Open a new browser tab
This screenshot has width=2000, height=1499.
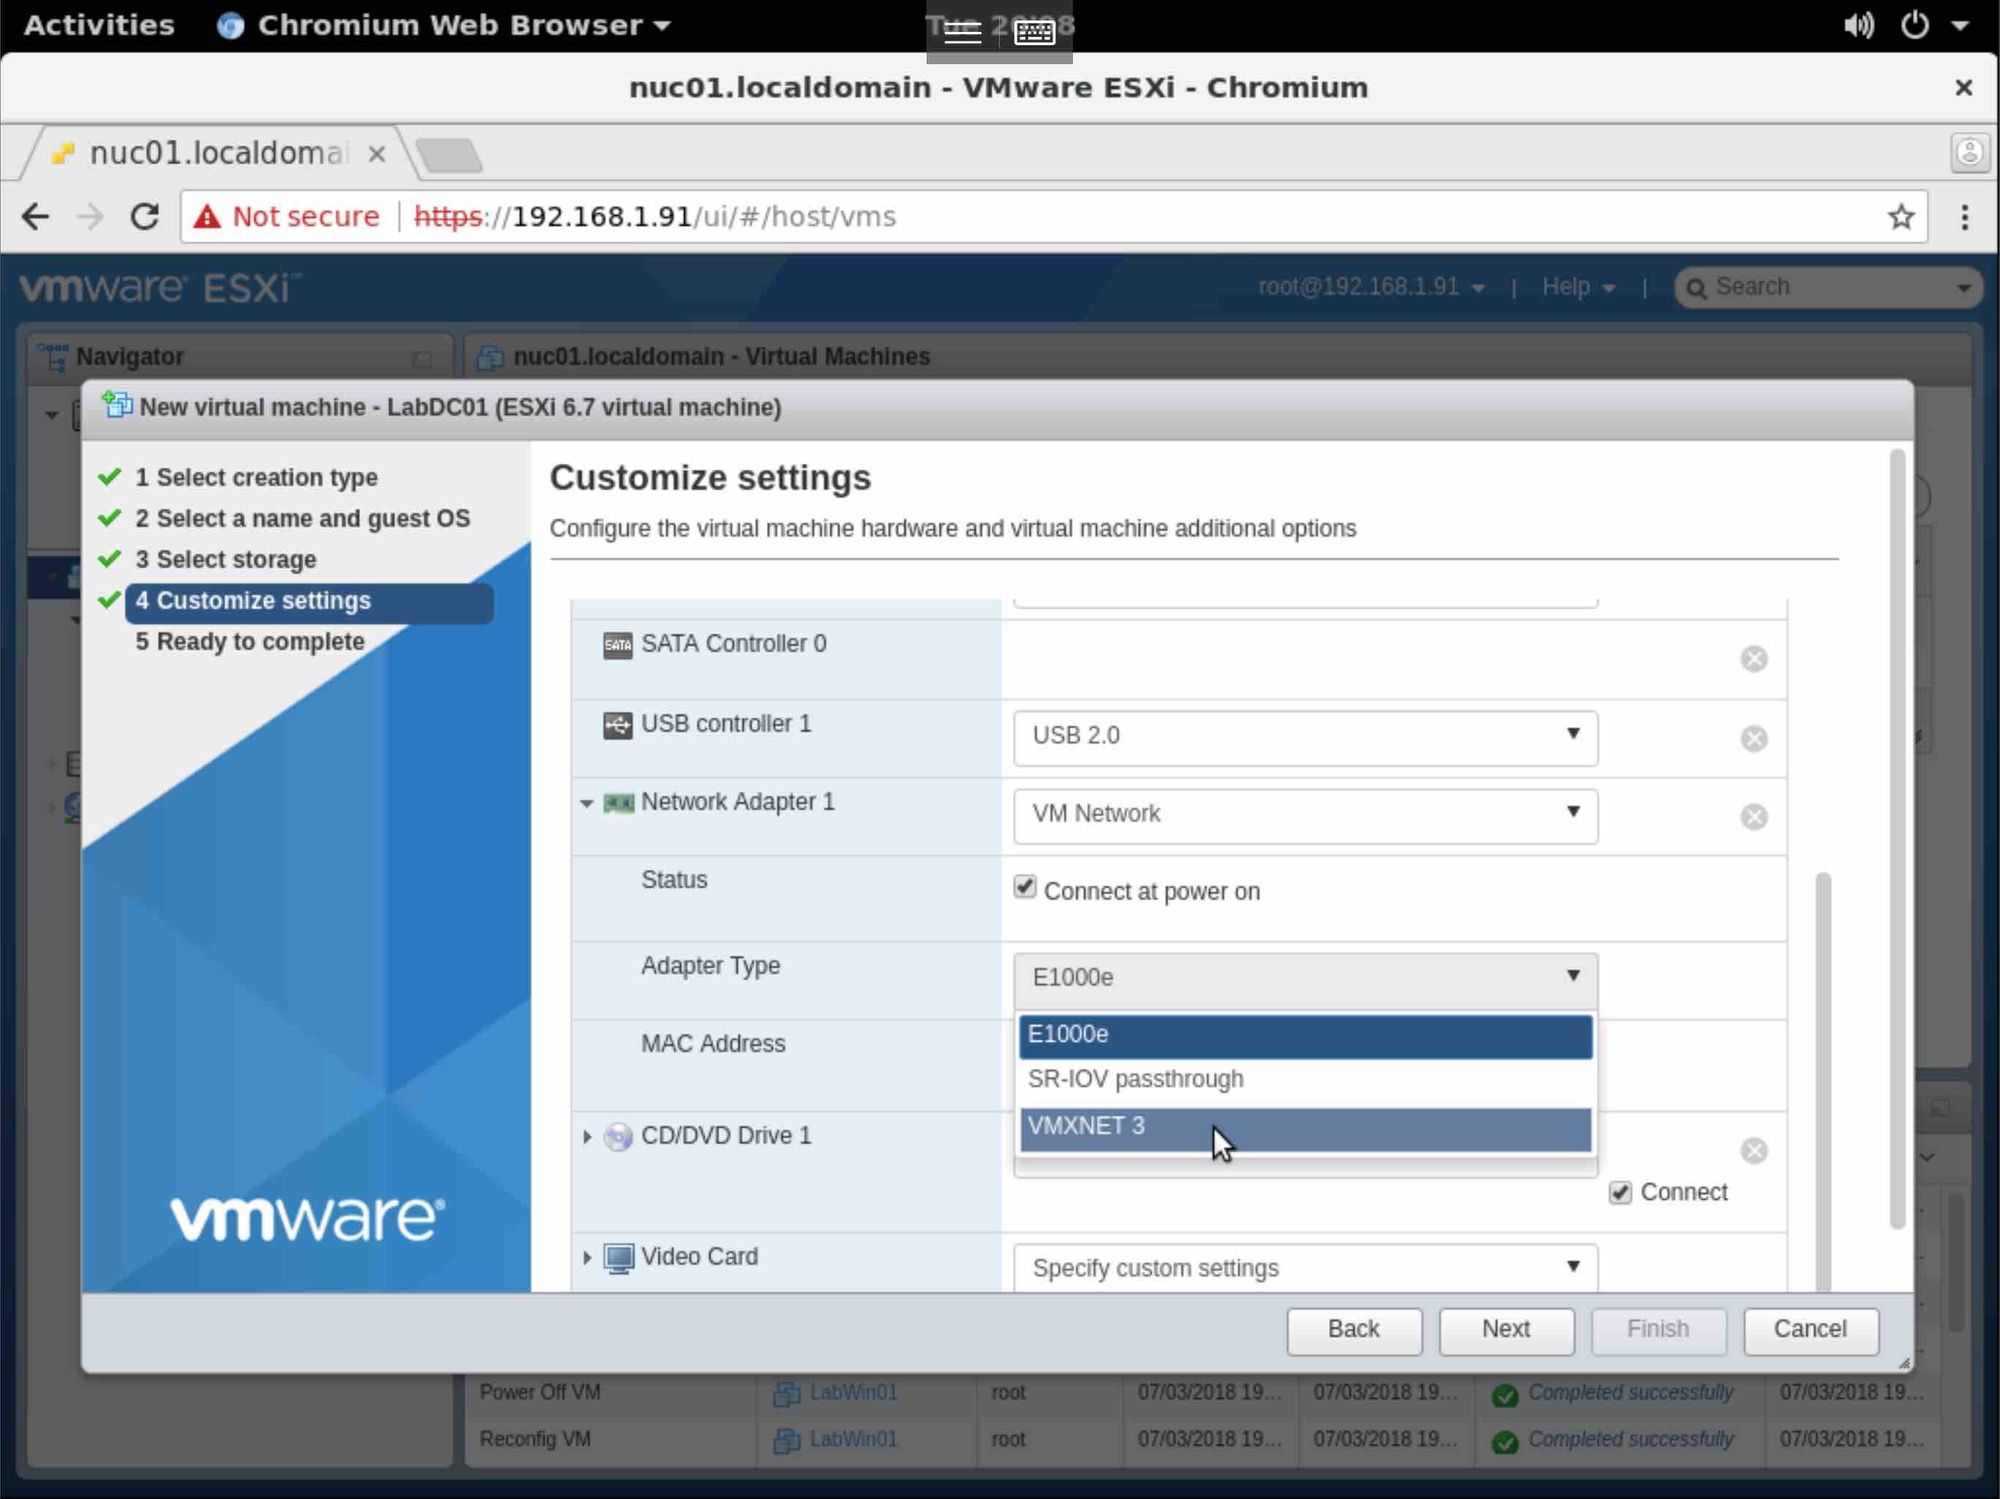point(449,155)
